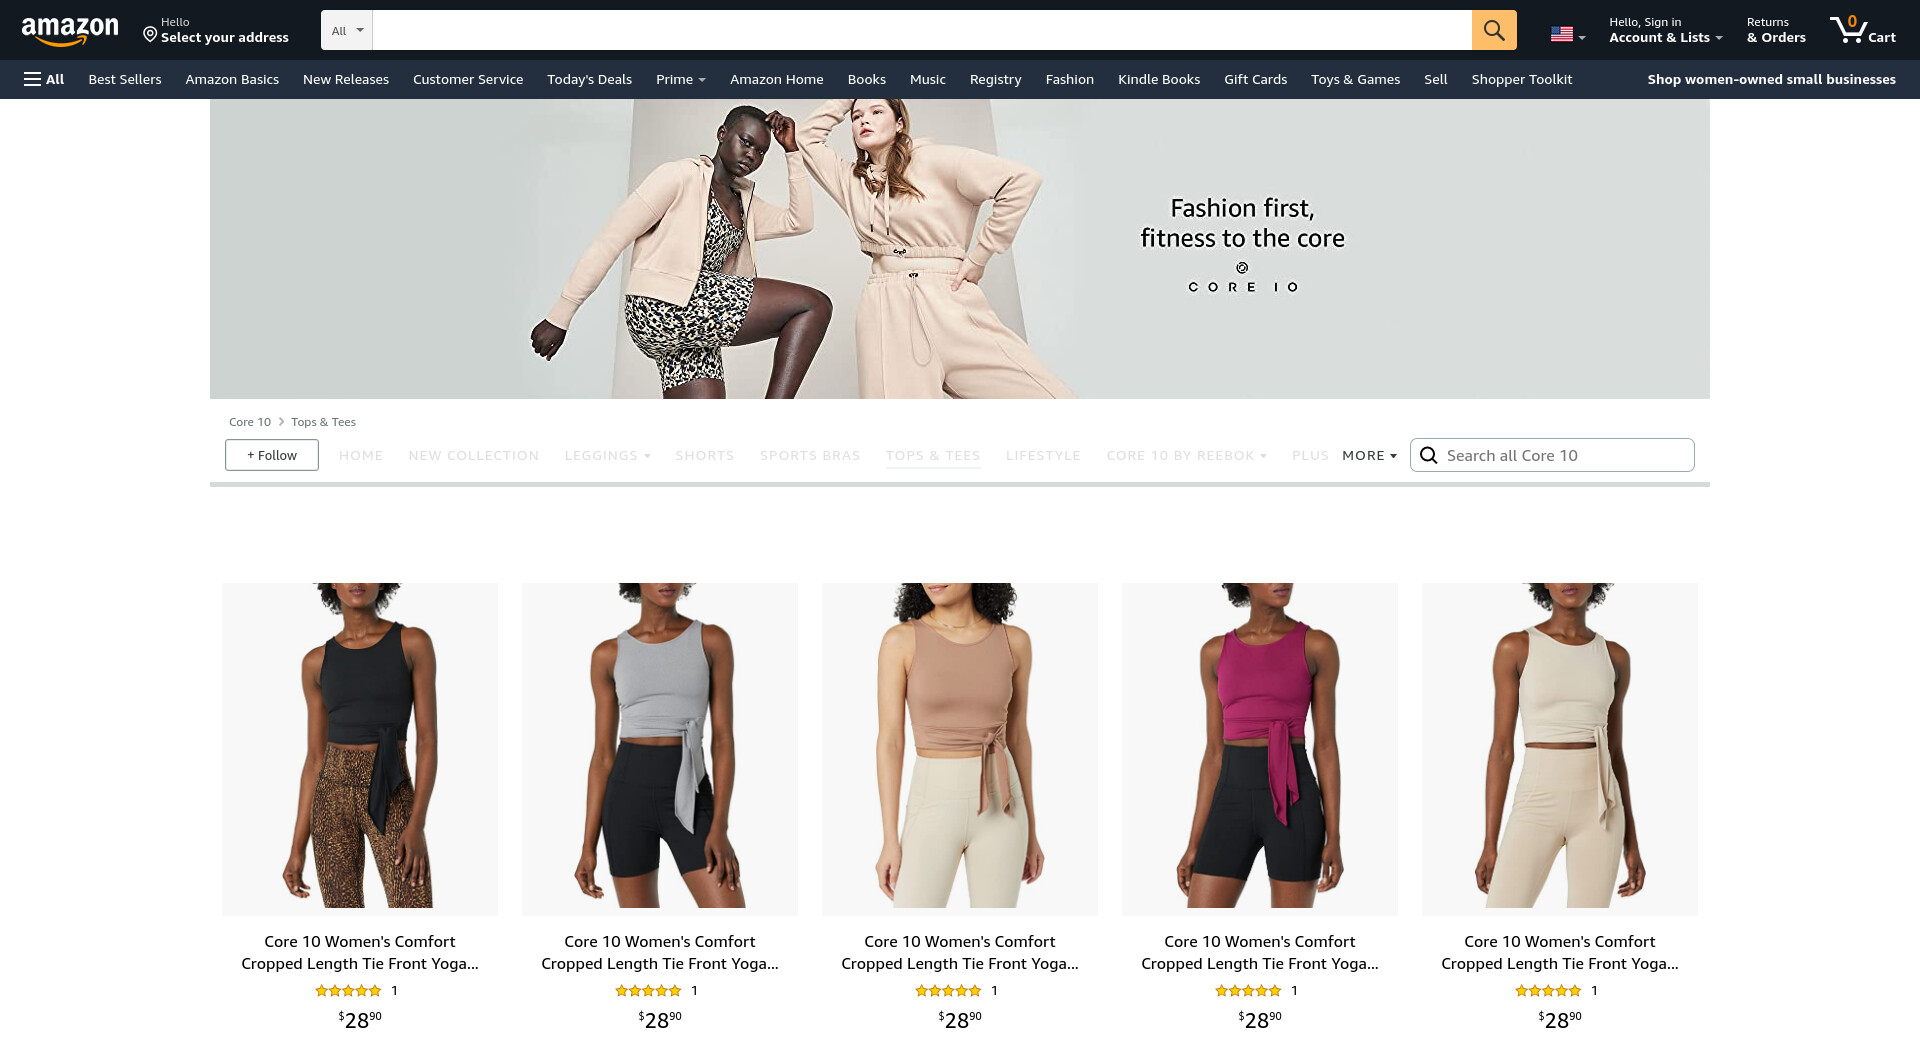Click the orange search magnifier button
Viewport: 1920px width, 1040px height.
(x=1493, y=30)
